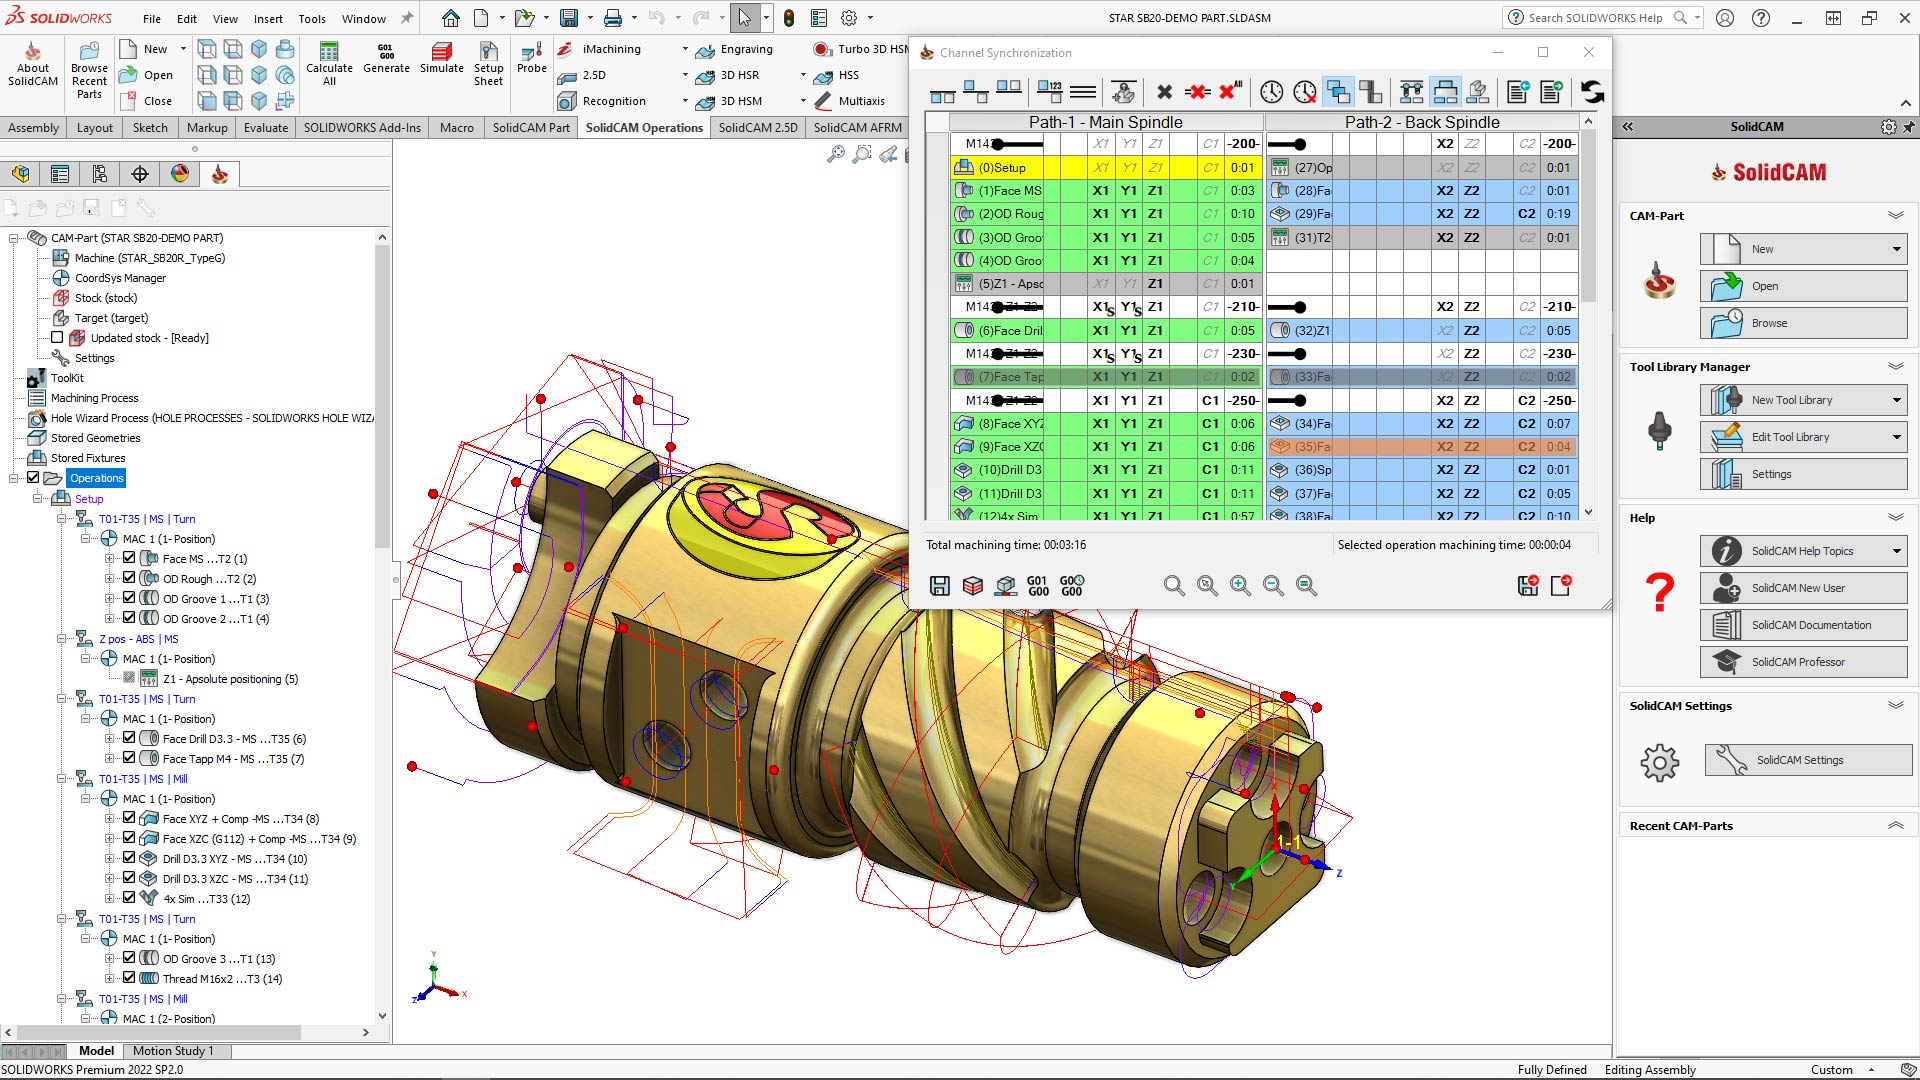This screenshot has width=1920, height=1080.
Task: Save the synchronization using the floppy disk icon
Action: [x=939, y=585]
